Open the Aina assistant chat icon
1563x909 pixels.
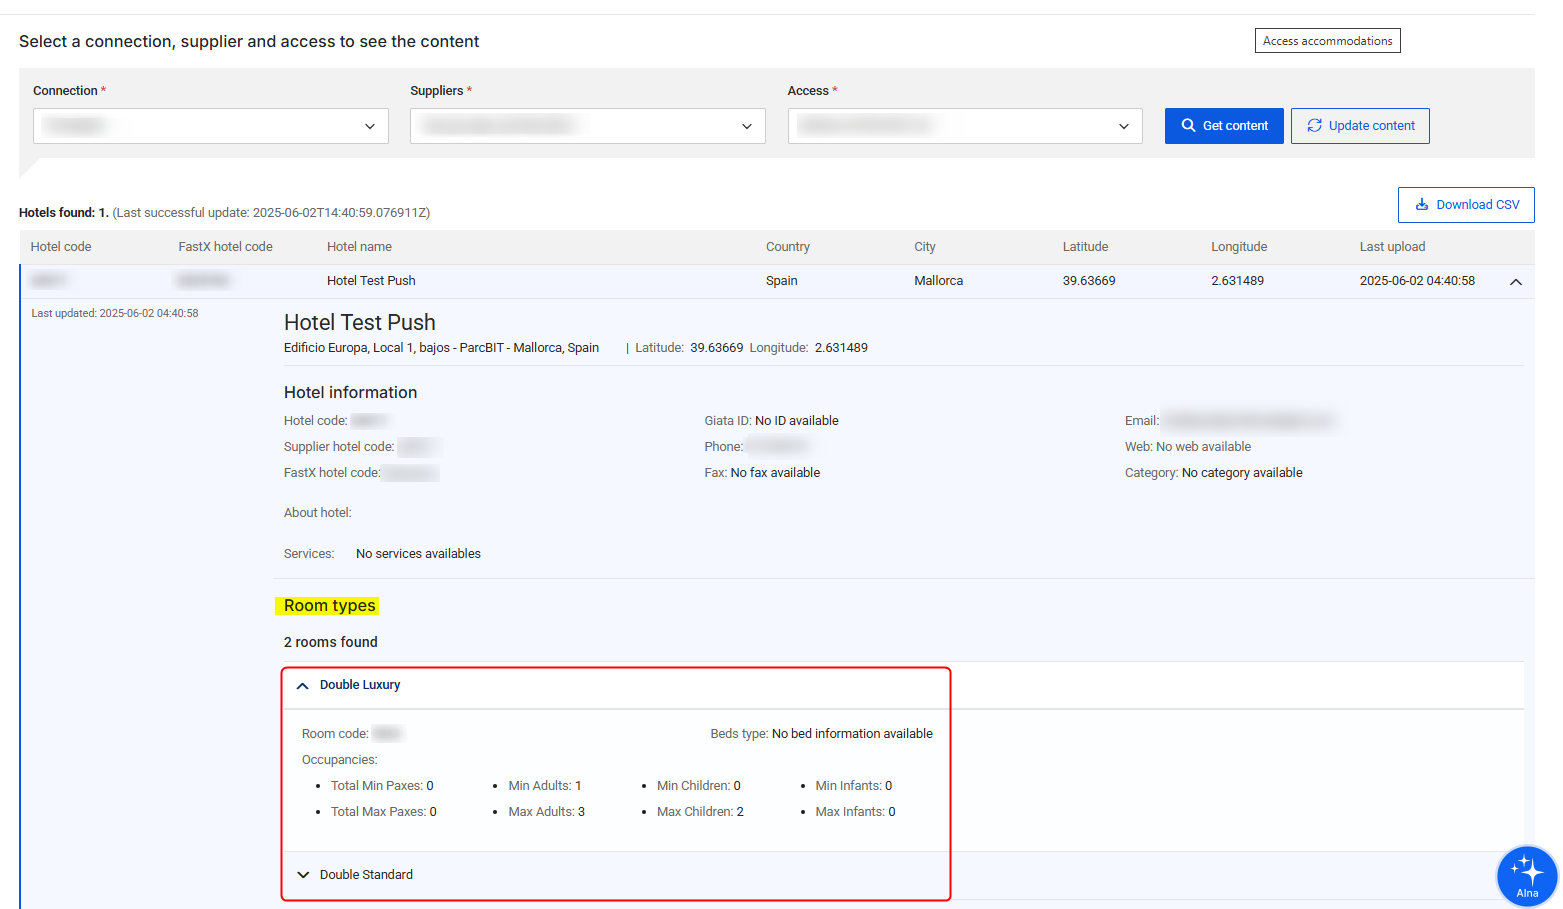coord(1526,875)
